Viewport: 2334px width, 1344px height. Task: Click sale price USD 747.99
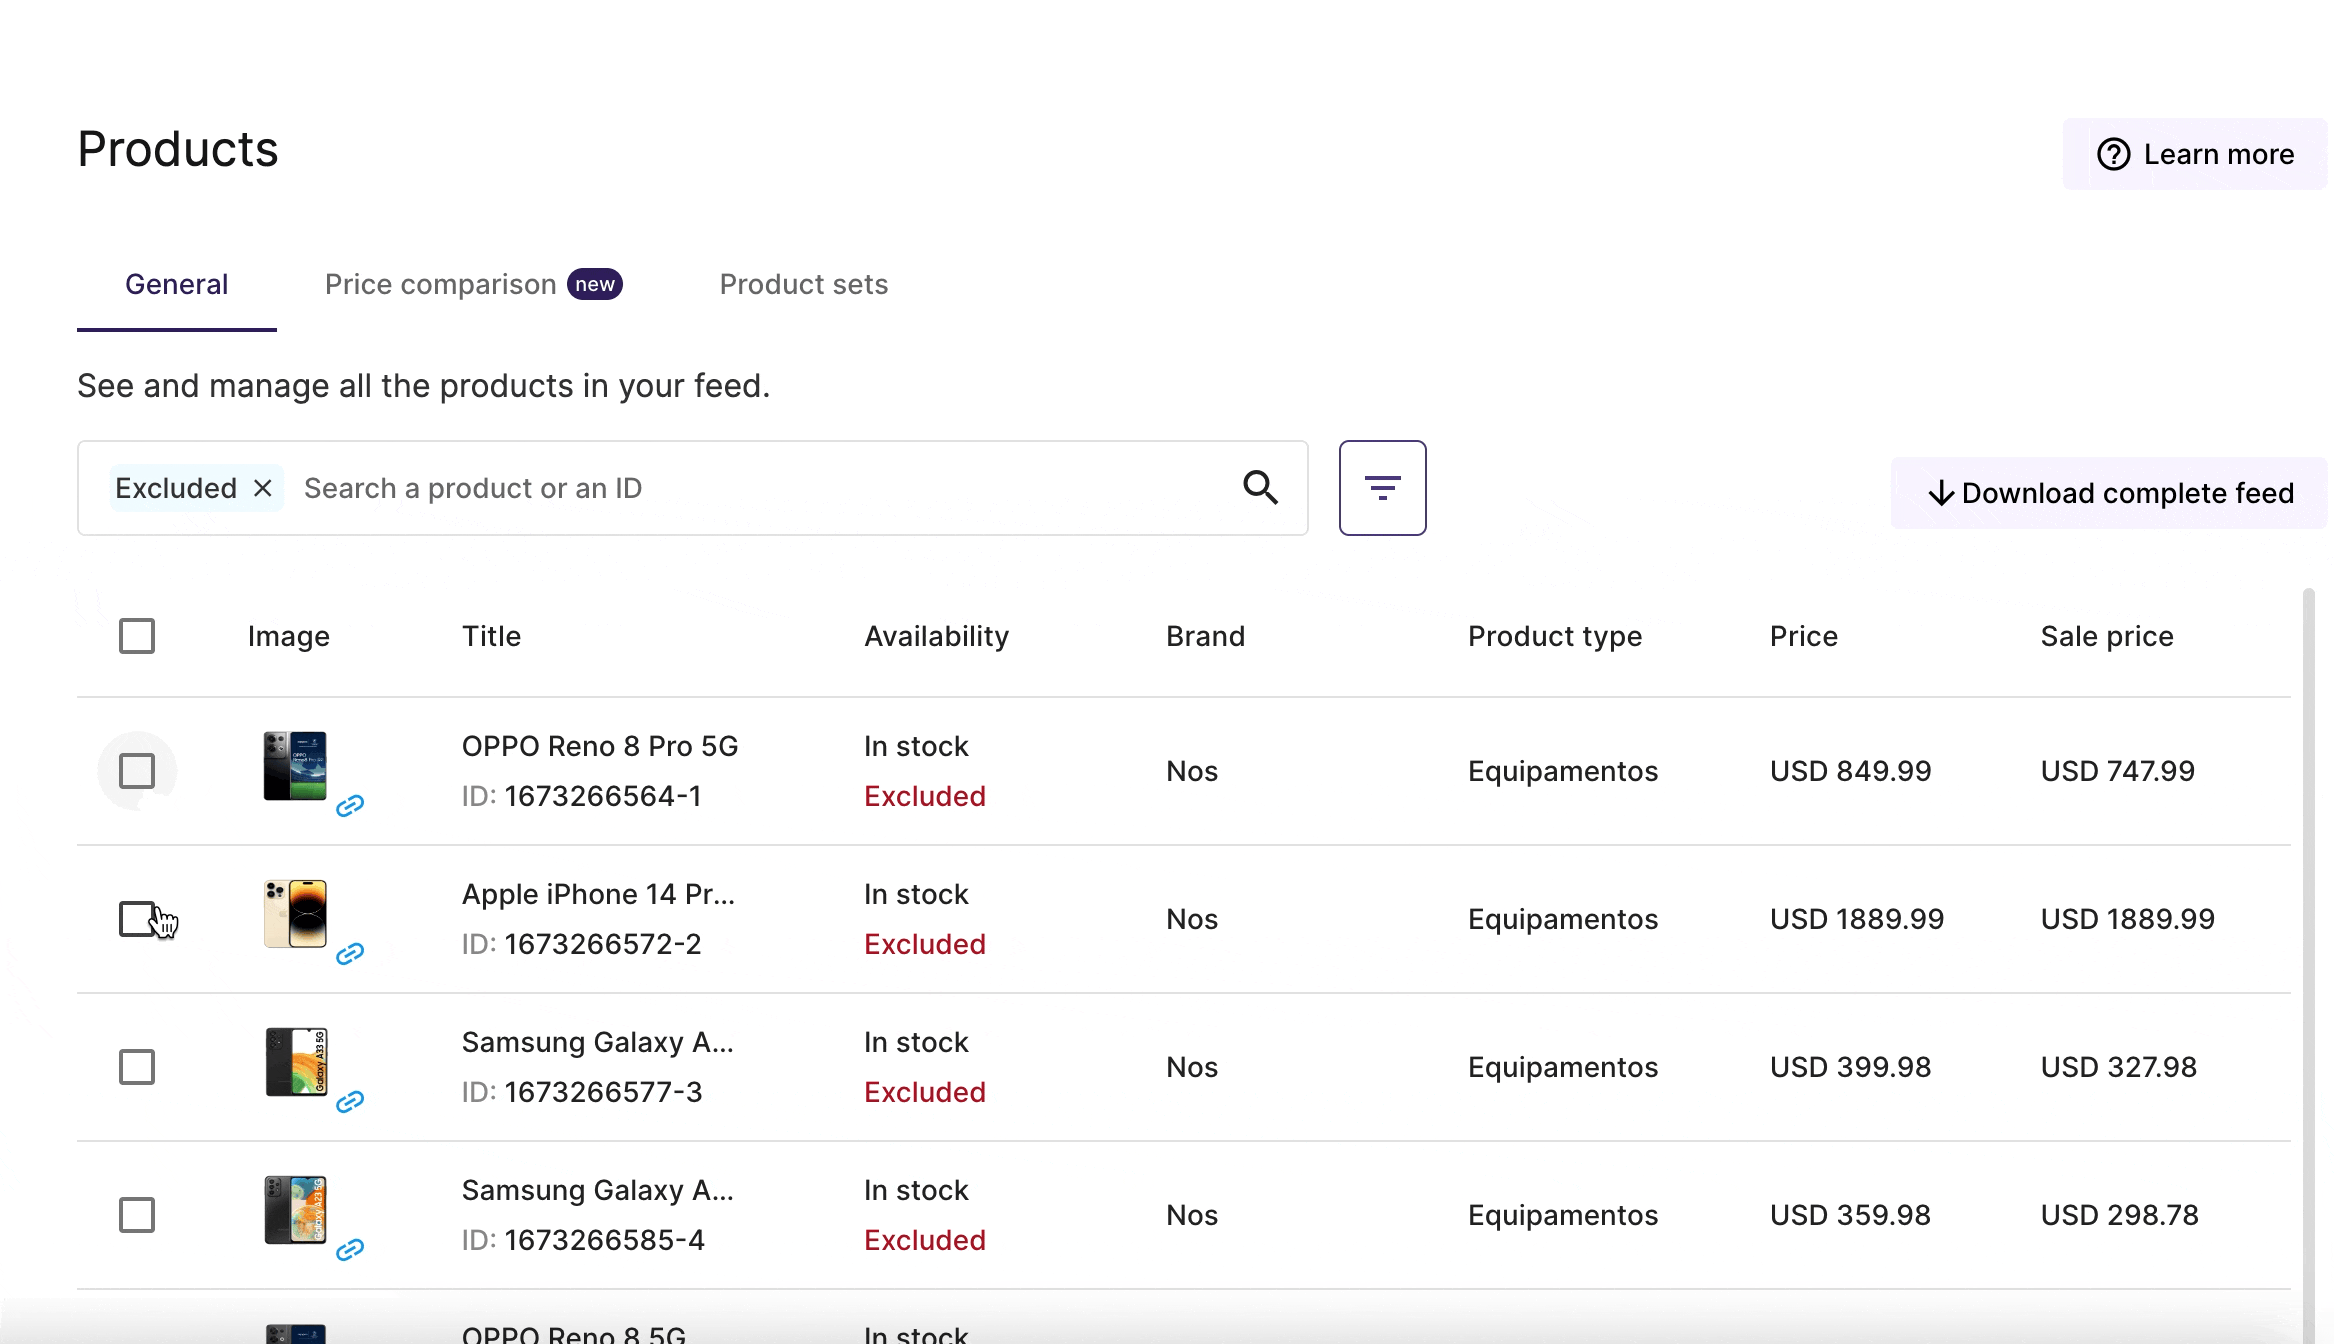2117,771
